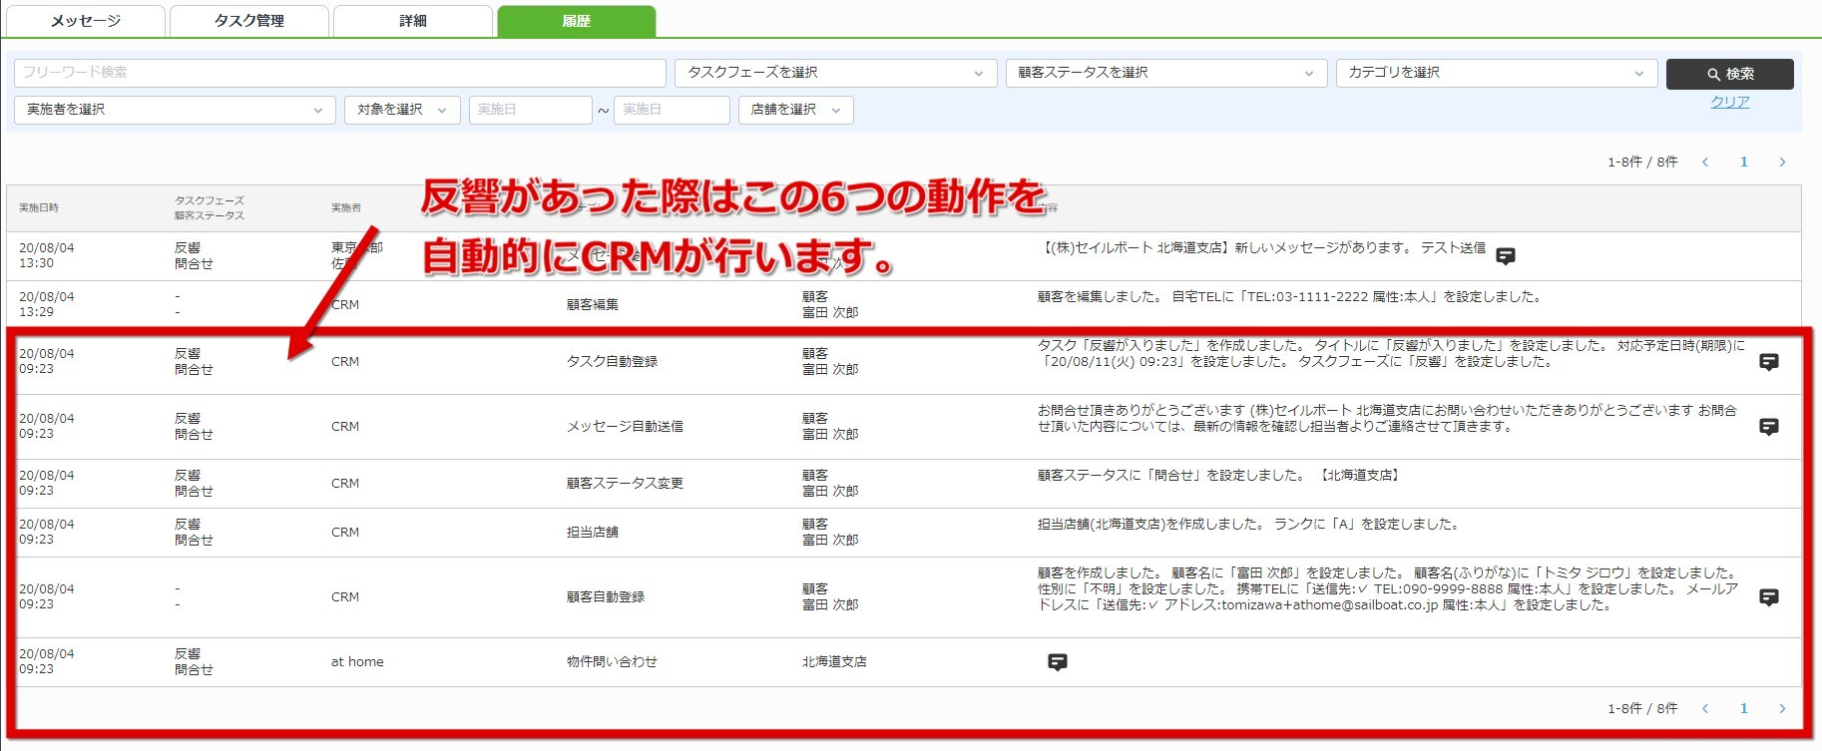Open comment icon in 顧客自動登録 row
Screen dimensions: 1822x751
[x=1768, y=597]
